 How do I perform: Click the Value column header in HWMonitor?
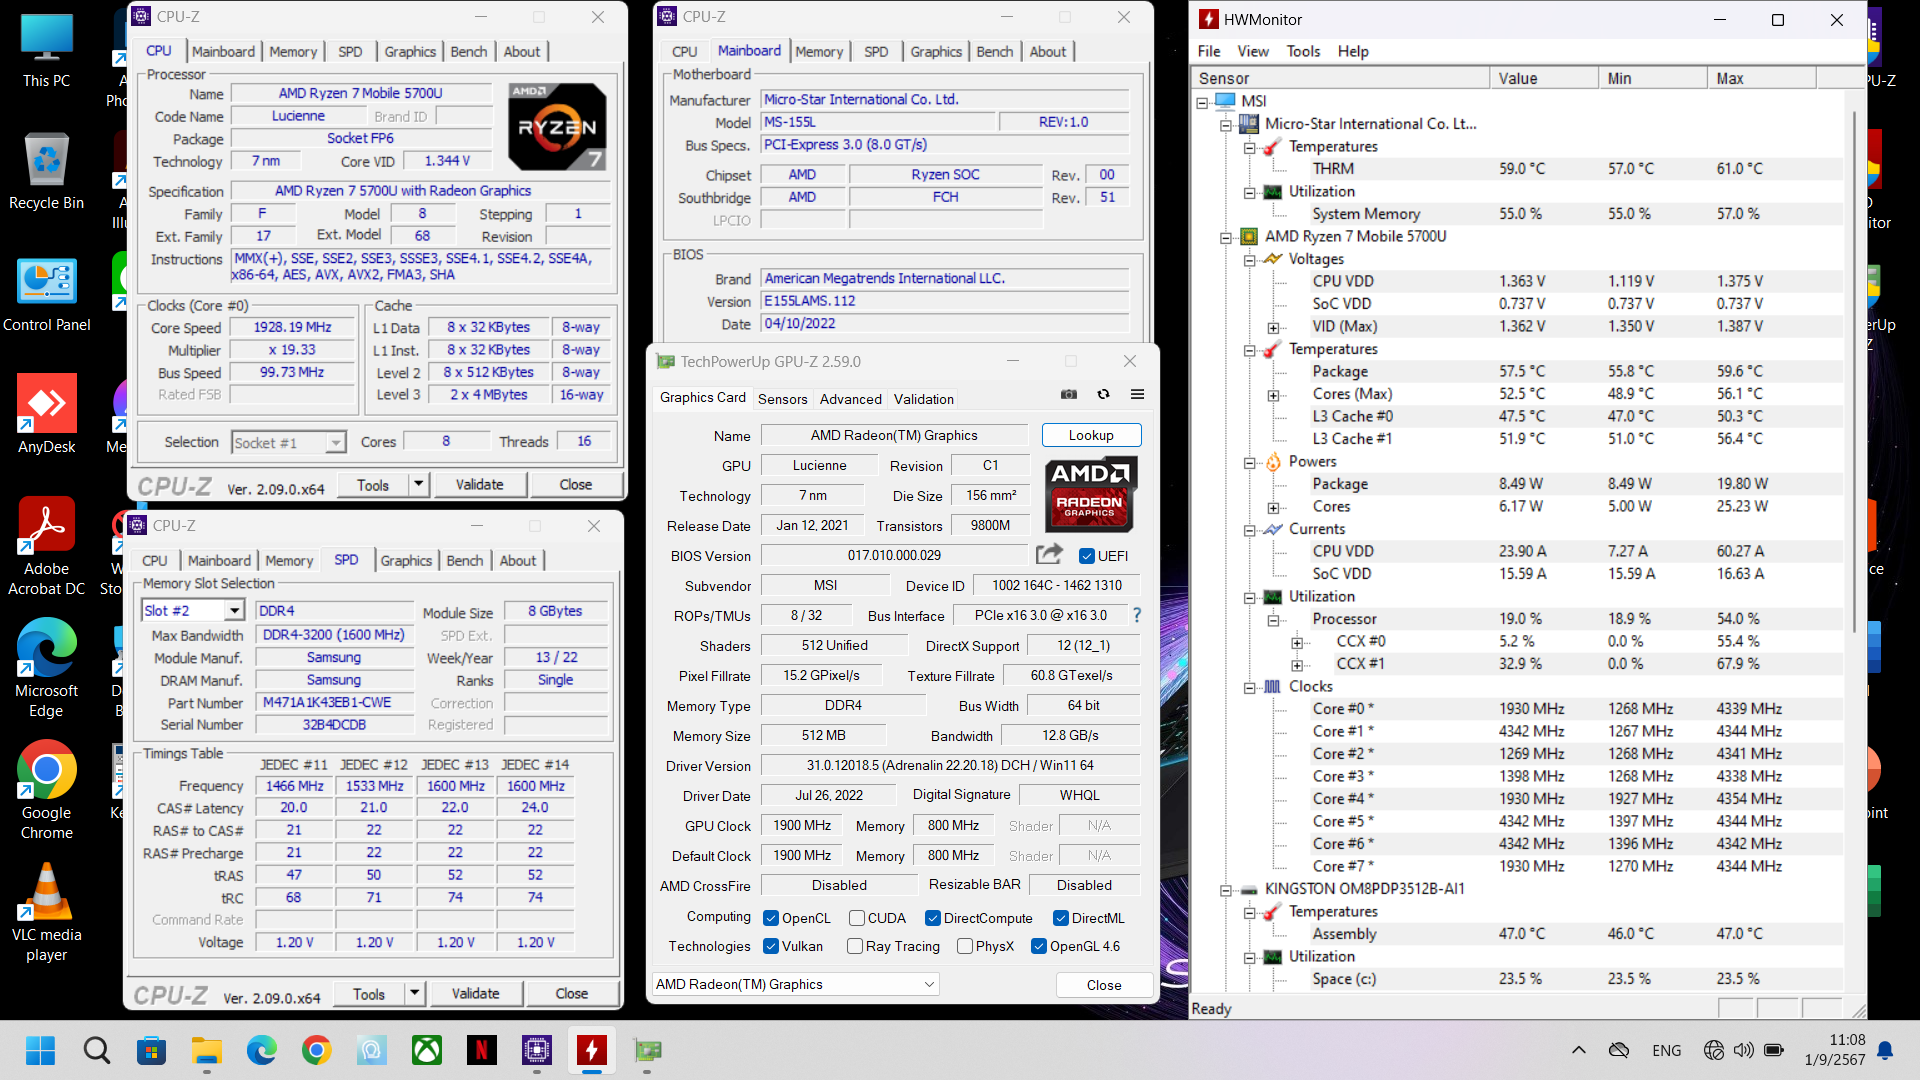tap(1543, 78)
